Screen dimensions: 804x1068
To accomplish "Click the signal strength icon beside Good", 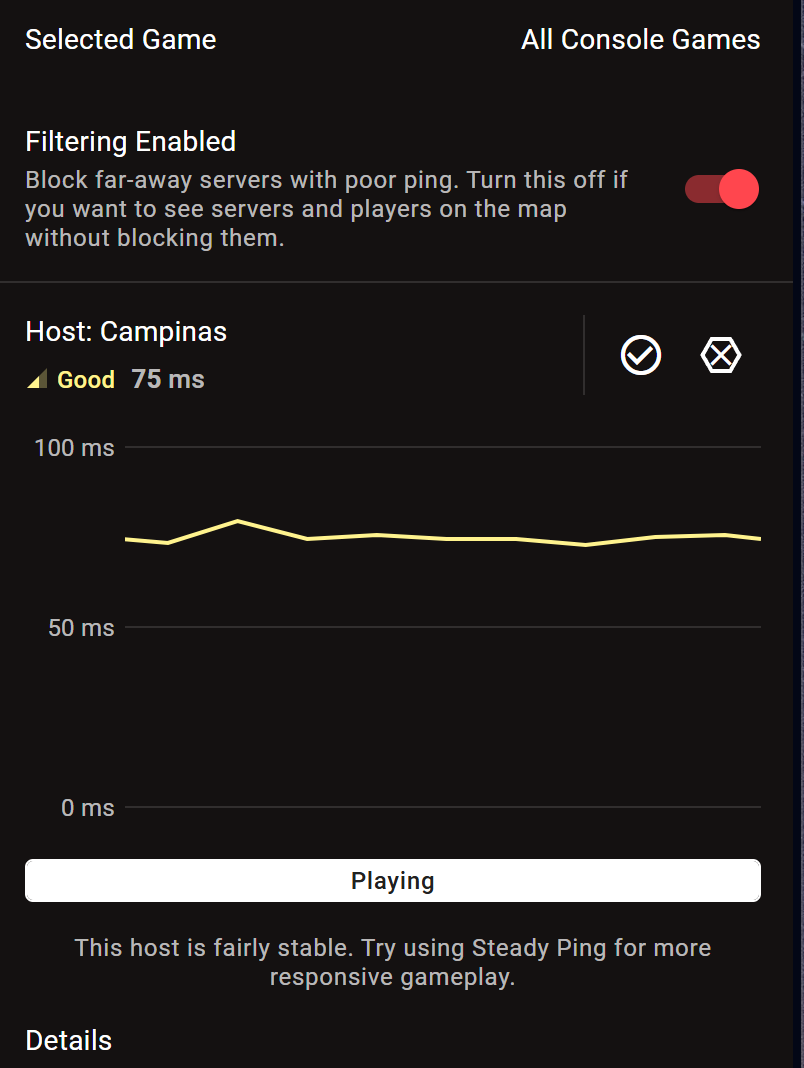I will click(37, 380).
